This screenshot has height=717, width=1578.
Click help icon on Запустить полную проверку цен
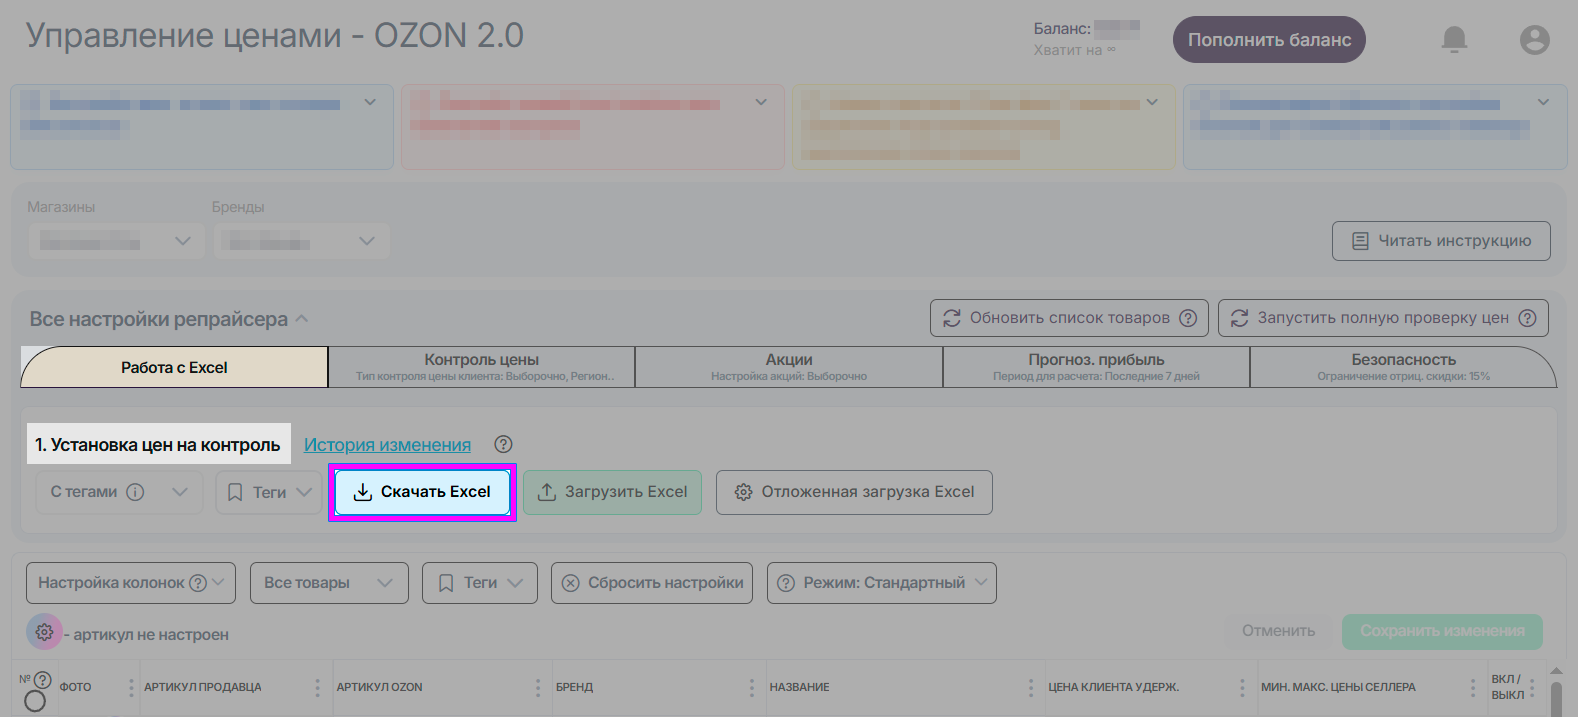pyautogui.click(x=1527, y=318)
